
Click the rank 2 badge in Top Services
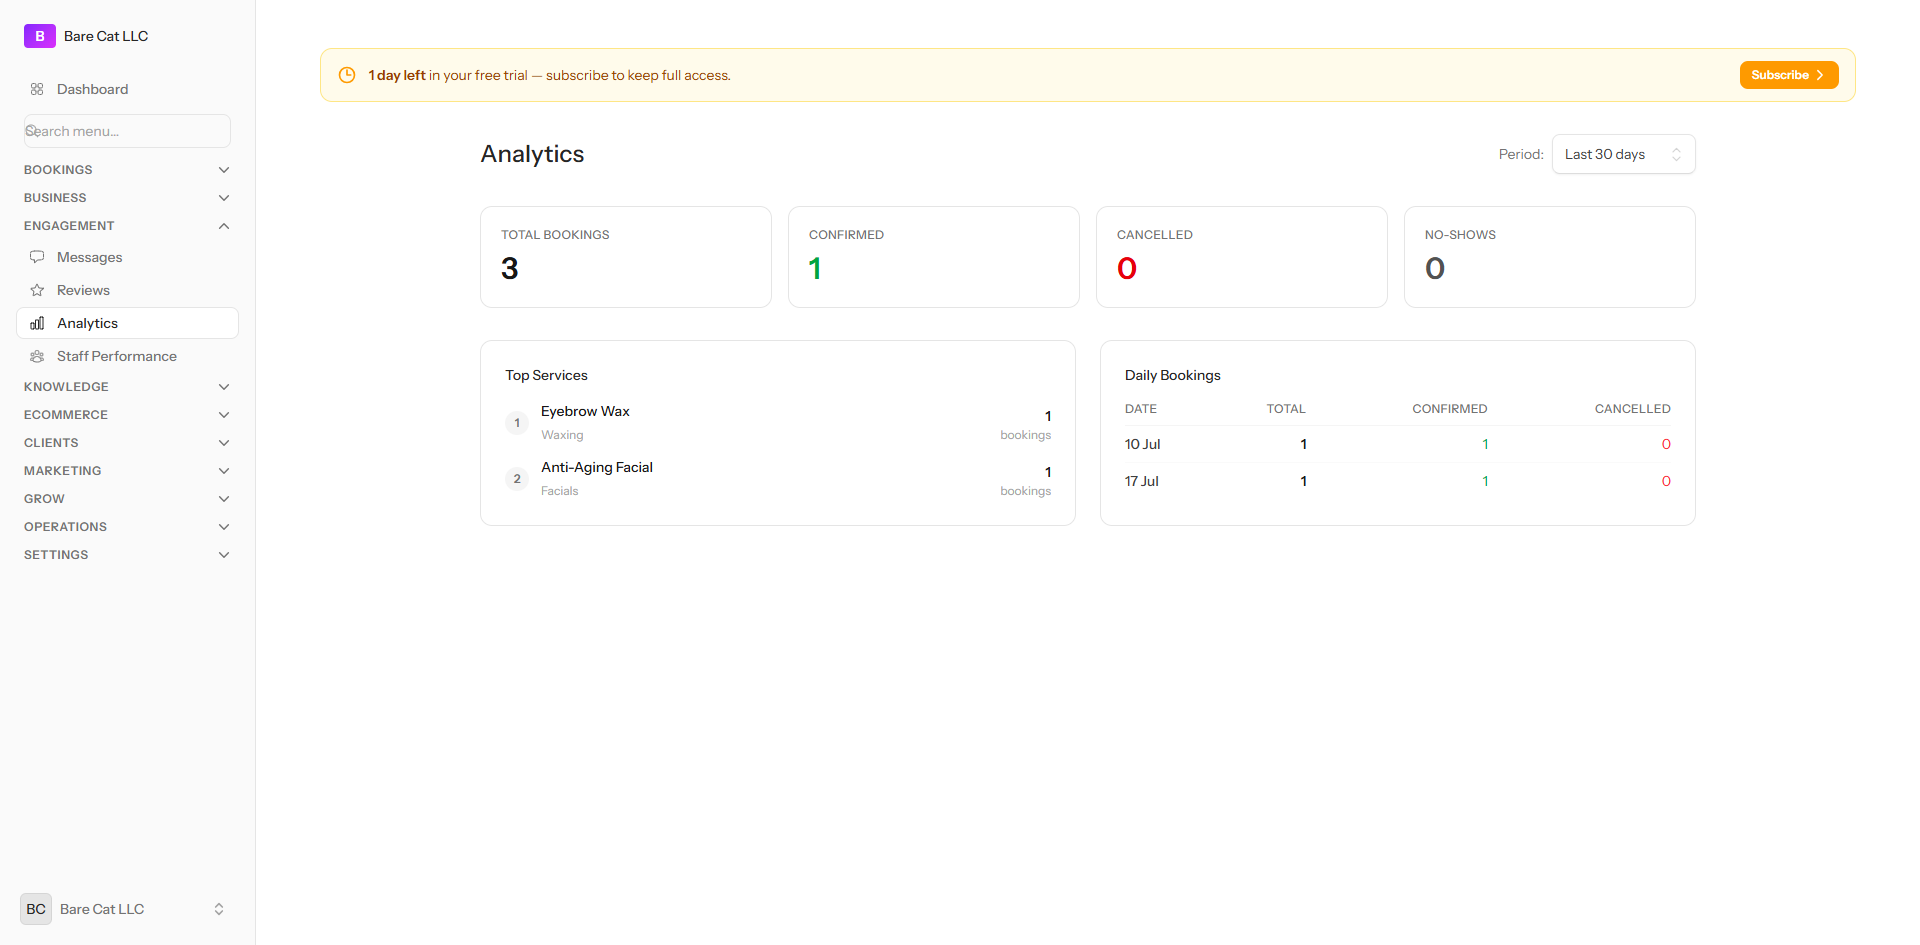pyautogui.click(x=517, y=479)
